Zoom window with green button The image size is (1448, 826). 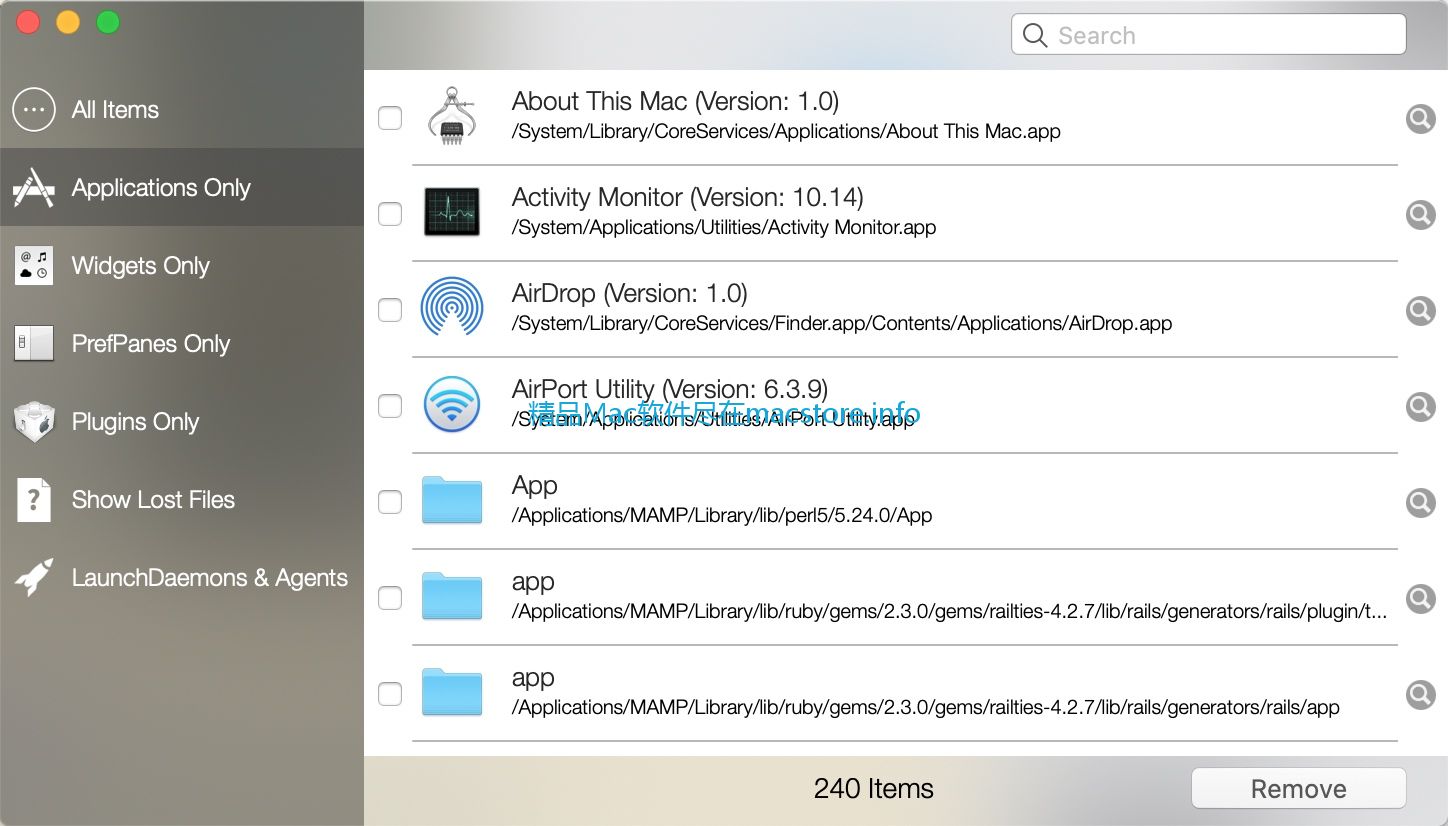(108, 22)
